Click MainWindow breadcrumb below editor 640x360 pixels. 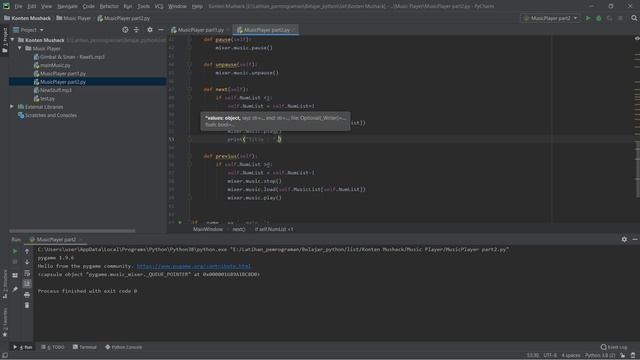(208, 229)
